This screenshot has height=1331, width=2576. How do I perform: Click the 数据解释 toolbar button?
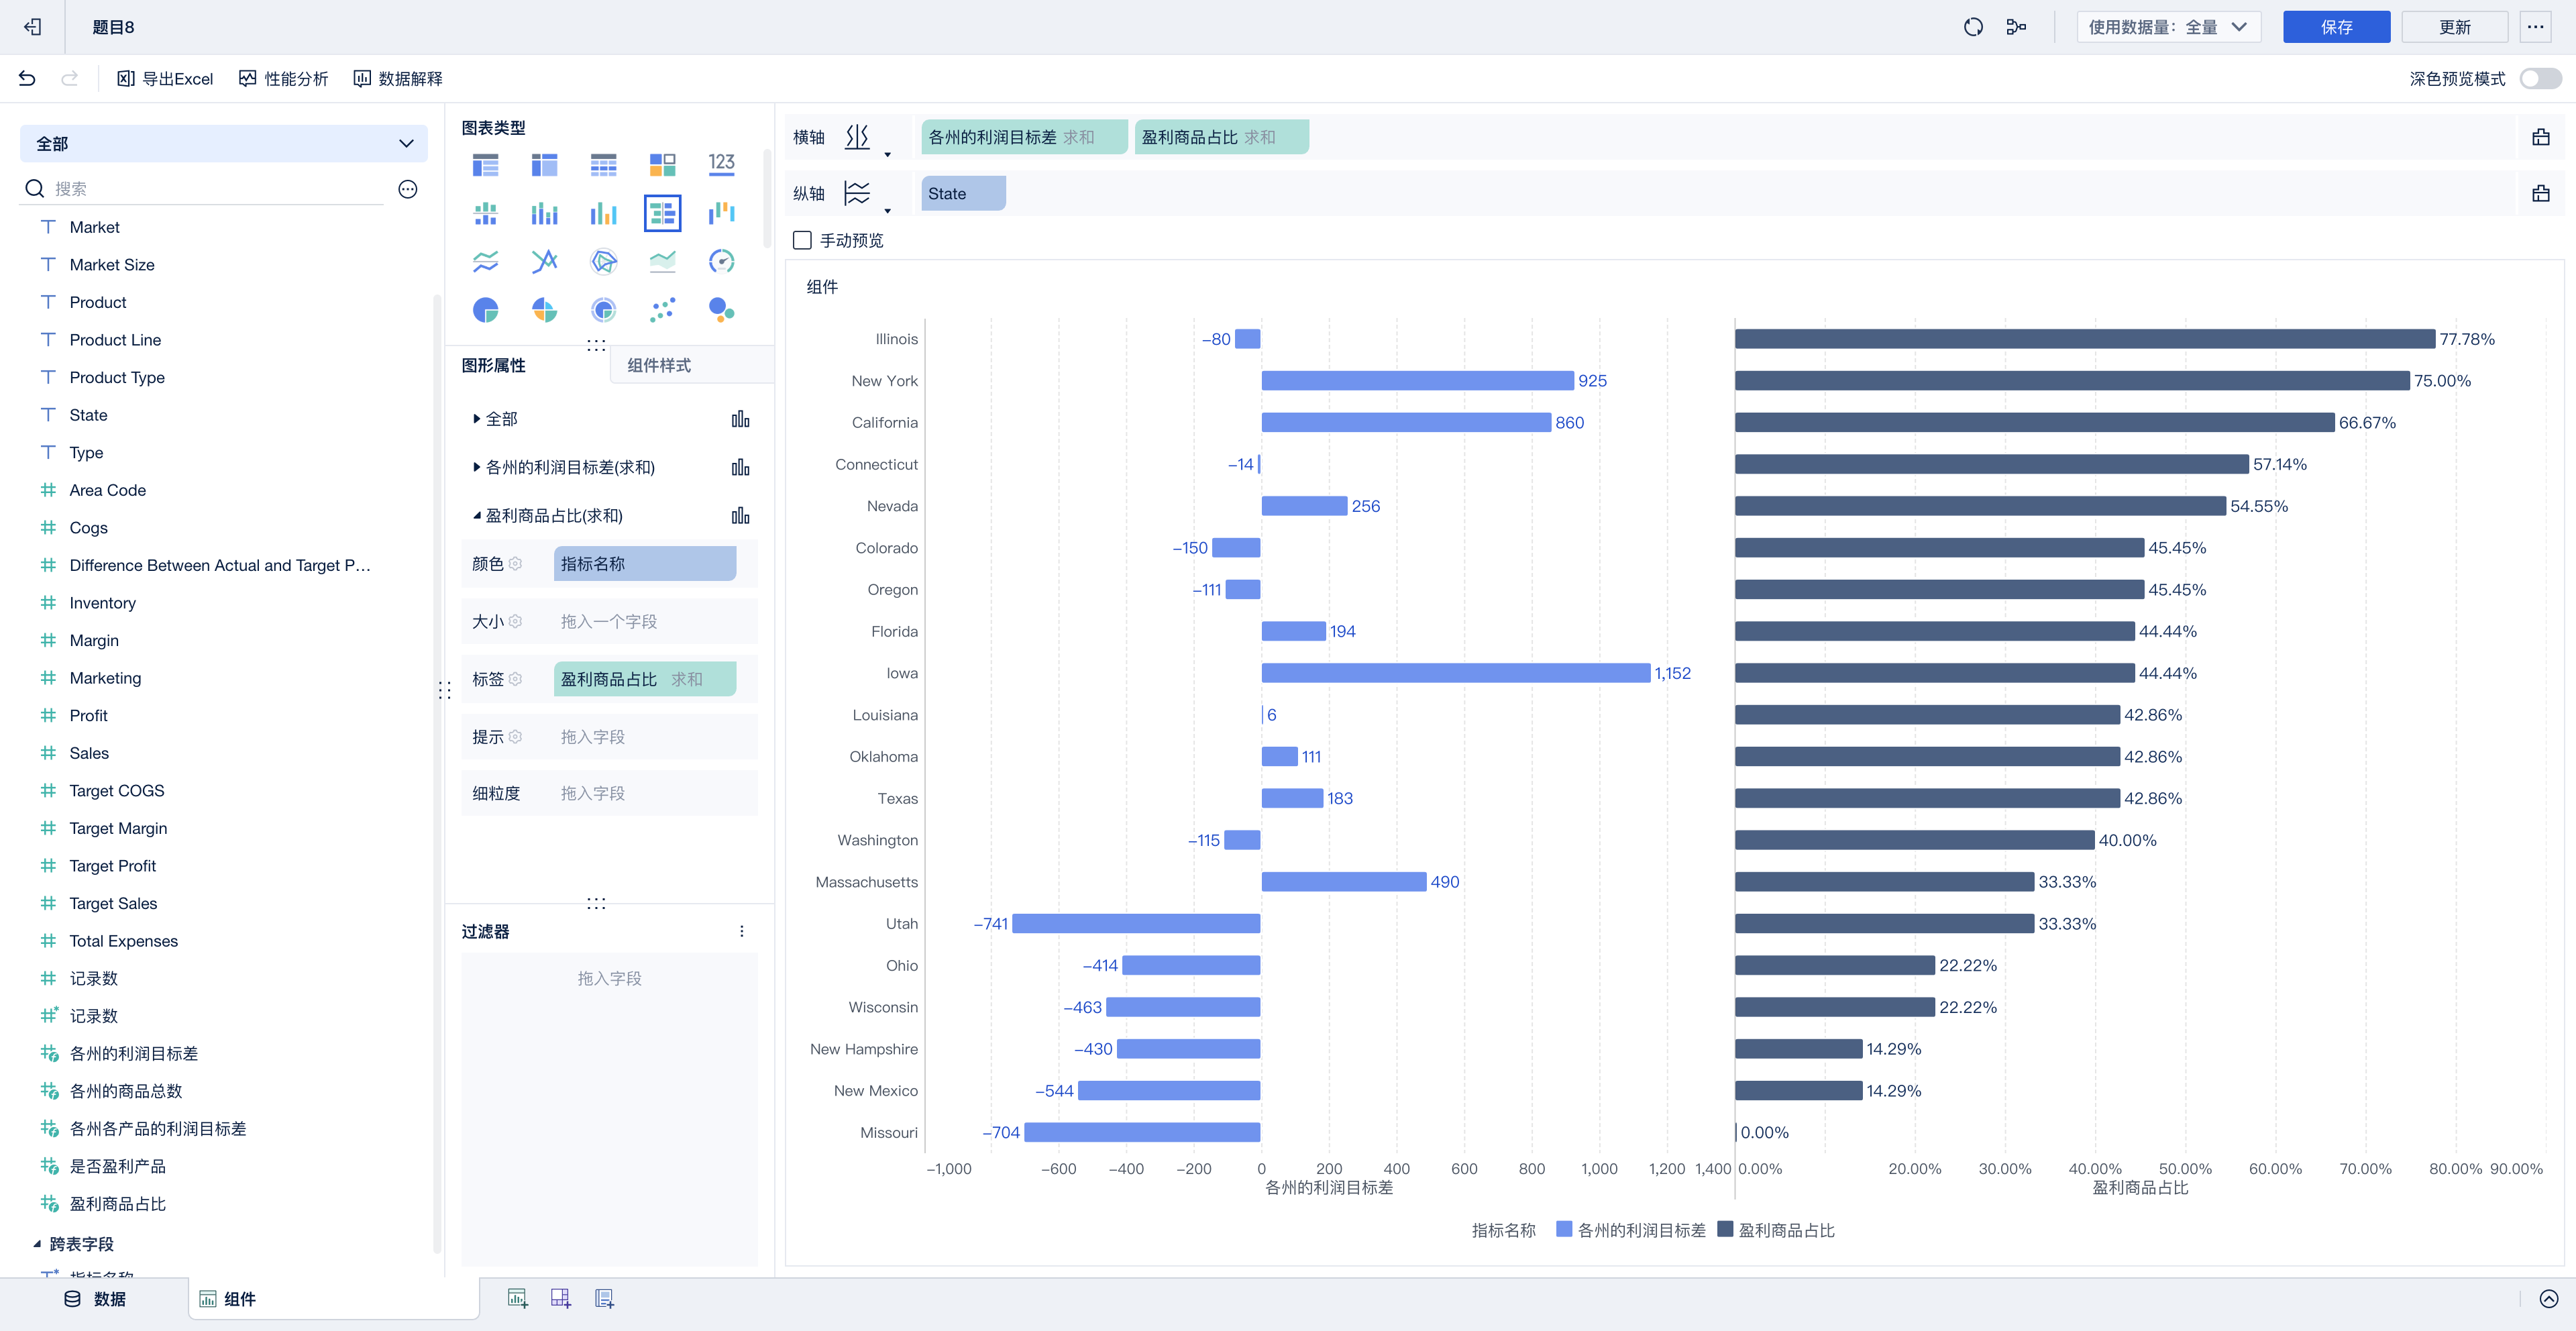(x=397, y=78)
